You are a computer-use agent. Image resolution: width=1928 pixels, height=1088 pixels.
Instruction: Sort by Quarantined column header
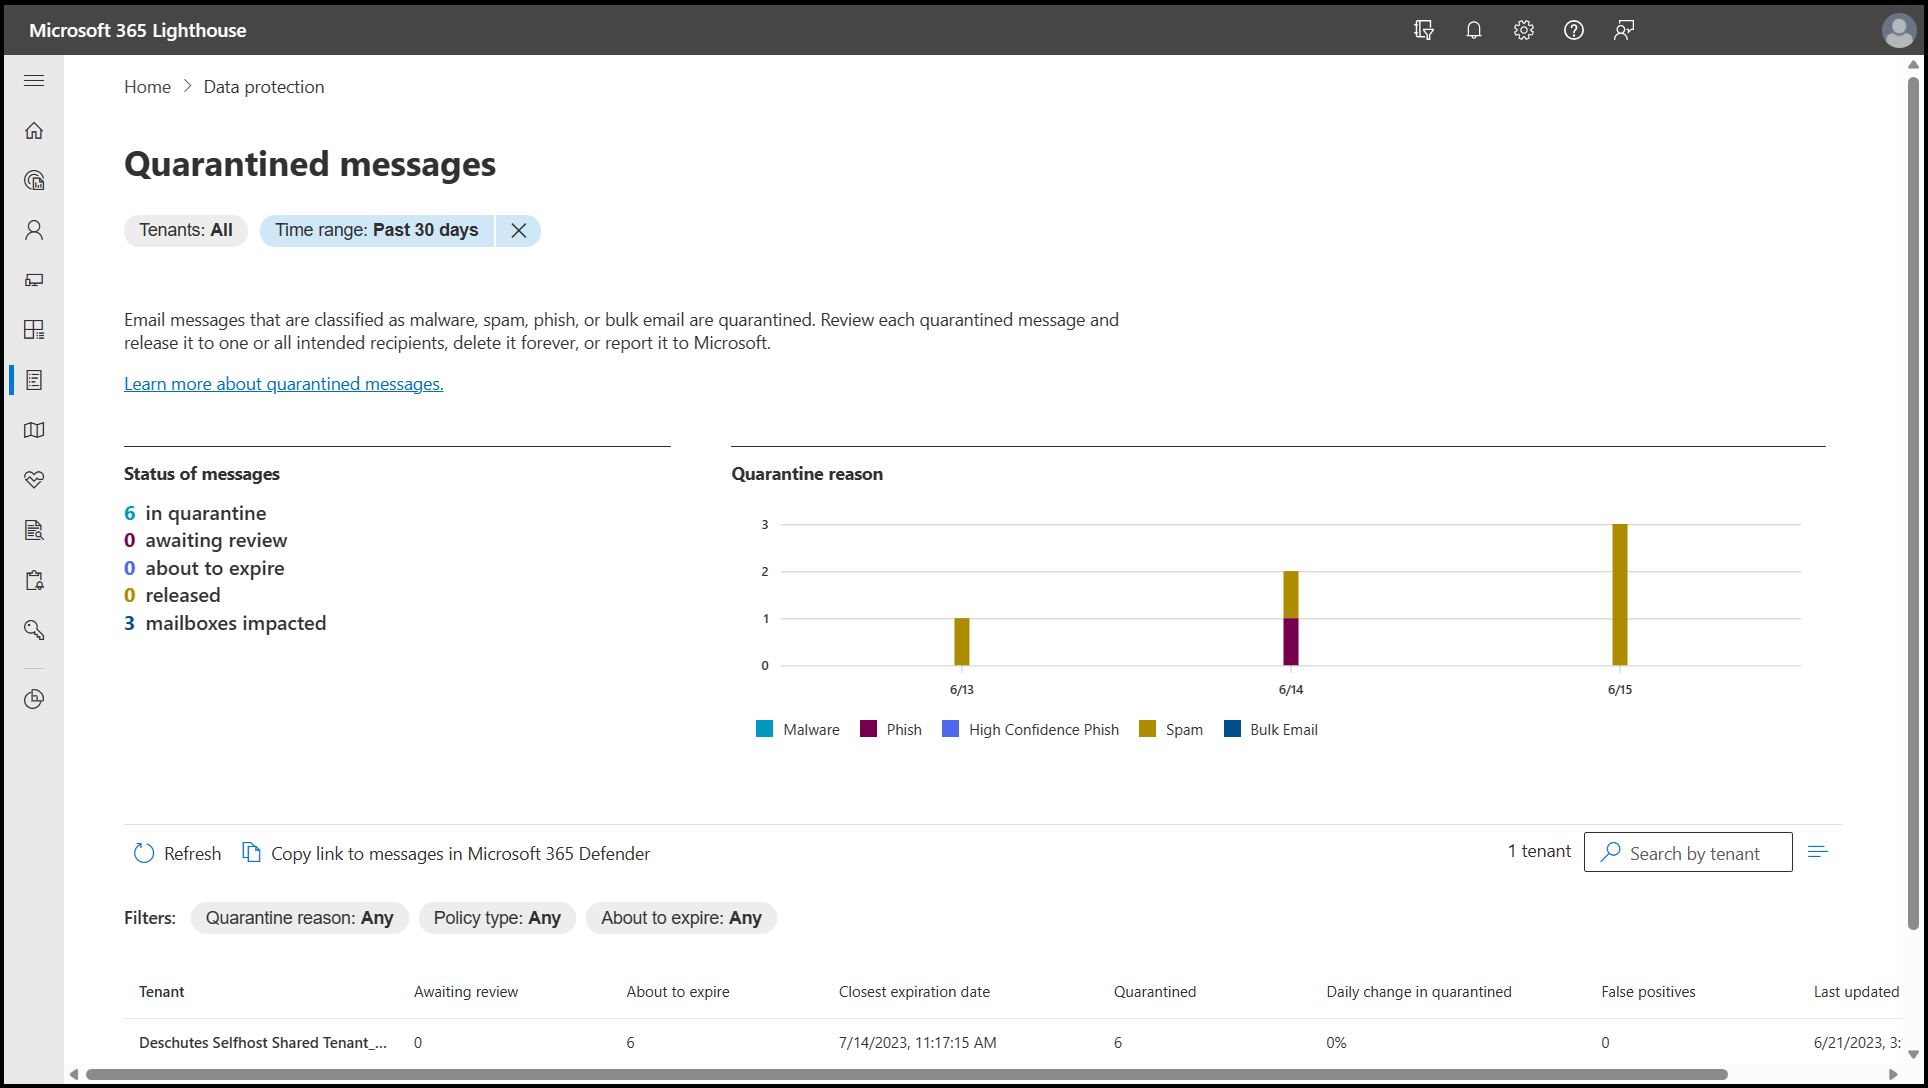coord(1155,992)
